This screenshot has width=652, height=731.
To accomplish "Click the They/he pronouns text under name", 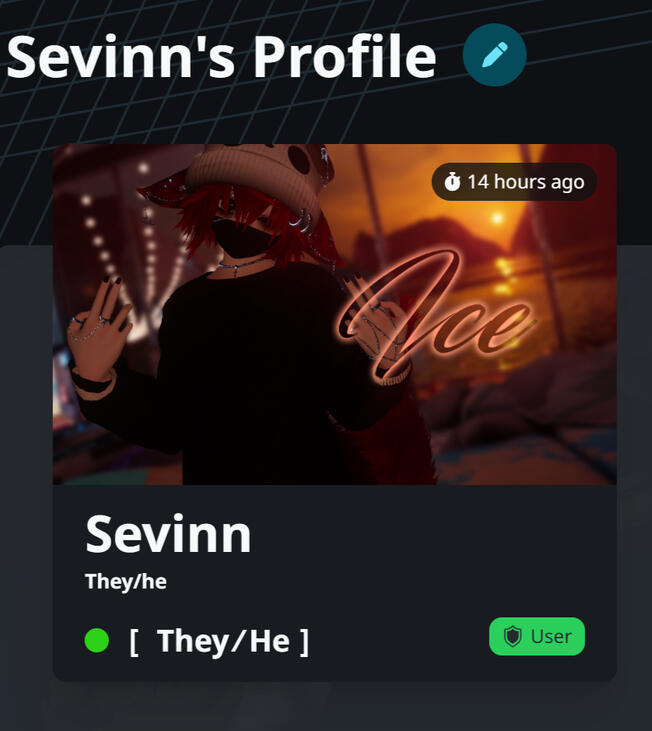I will (126, 582).
